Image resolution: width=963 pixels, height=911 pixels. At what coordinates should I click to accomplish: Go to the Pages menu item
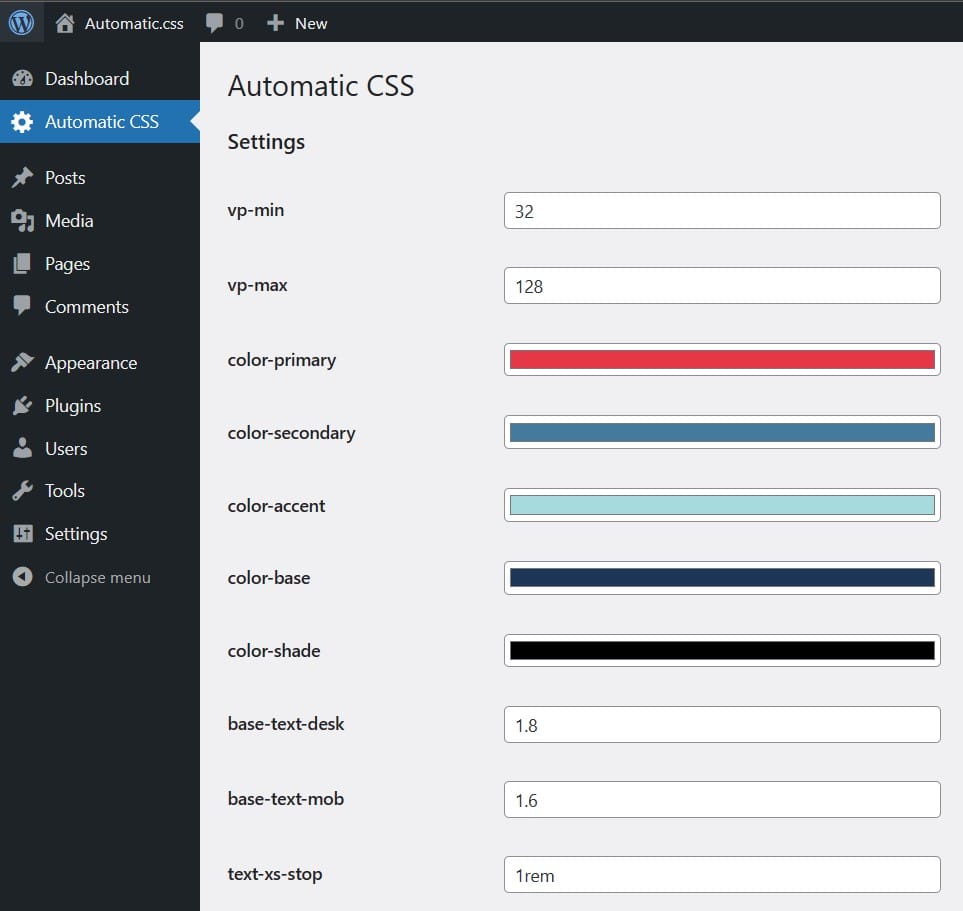point(67,264)
